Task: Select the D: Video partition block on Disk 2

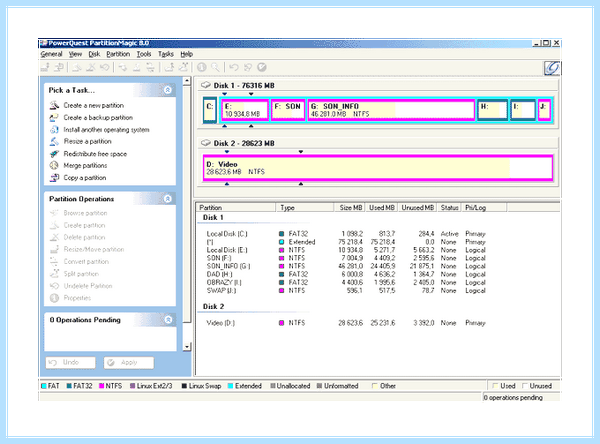Action: pyautogui.click(x=378, y=168)
